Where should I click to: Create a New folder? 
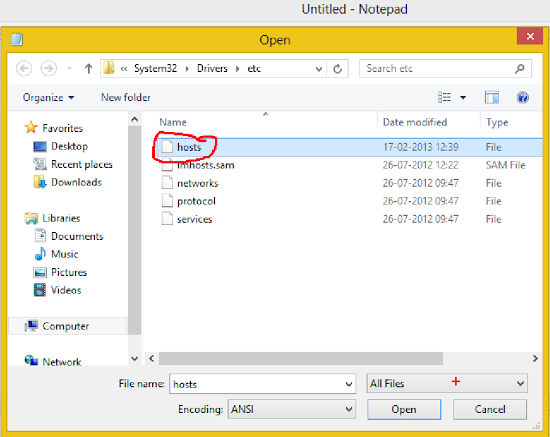point(126,97)
